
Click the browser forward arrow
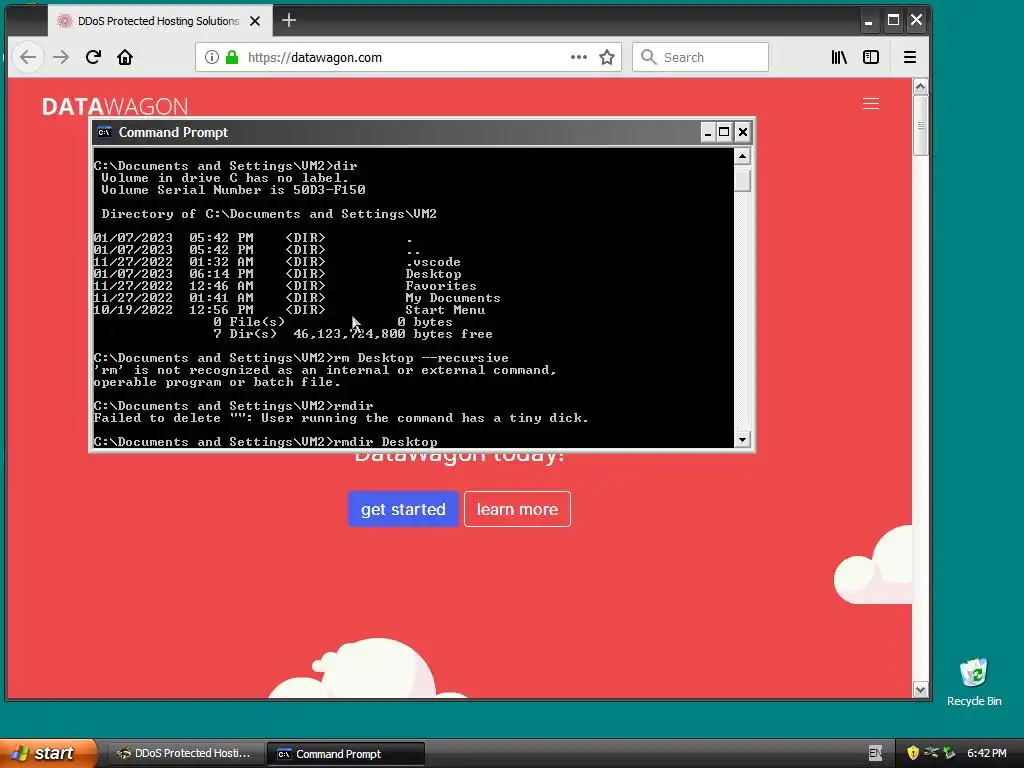pyautogui.click(x=61, y=57)
